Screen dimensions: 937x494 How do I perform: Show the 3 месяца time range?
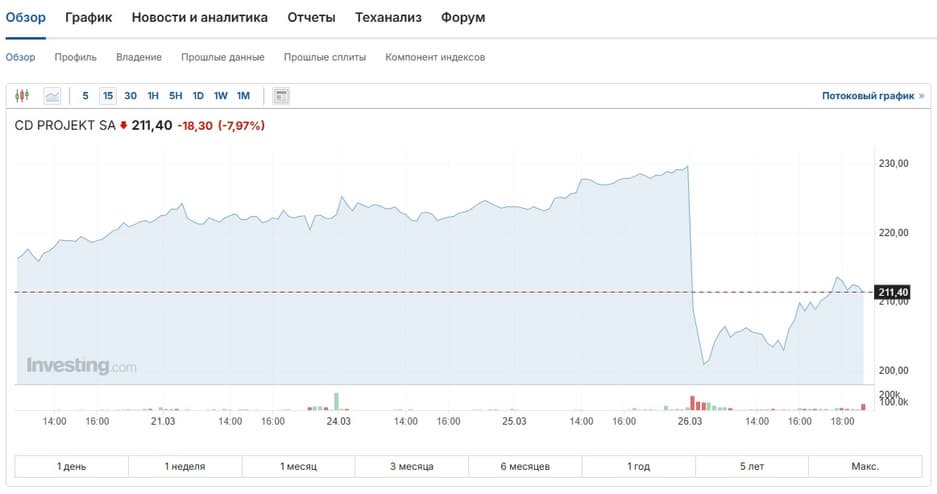412,467
